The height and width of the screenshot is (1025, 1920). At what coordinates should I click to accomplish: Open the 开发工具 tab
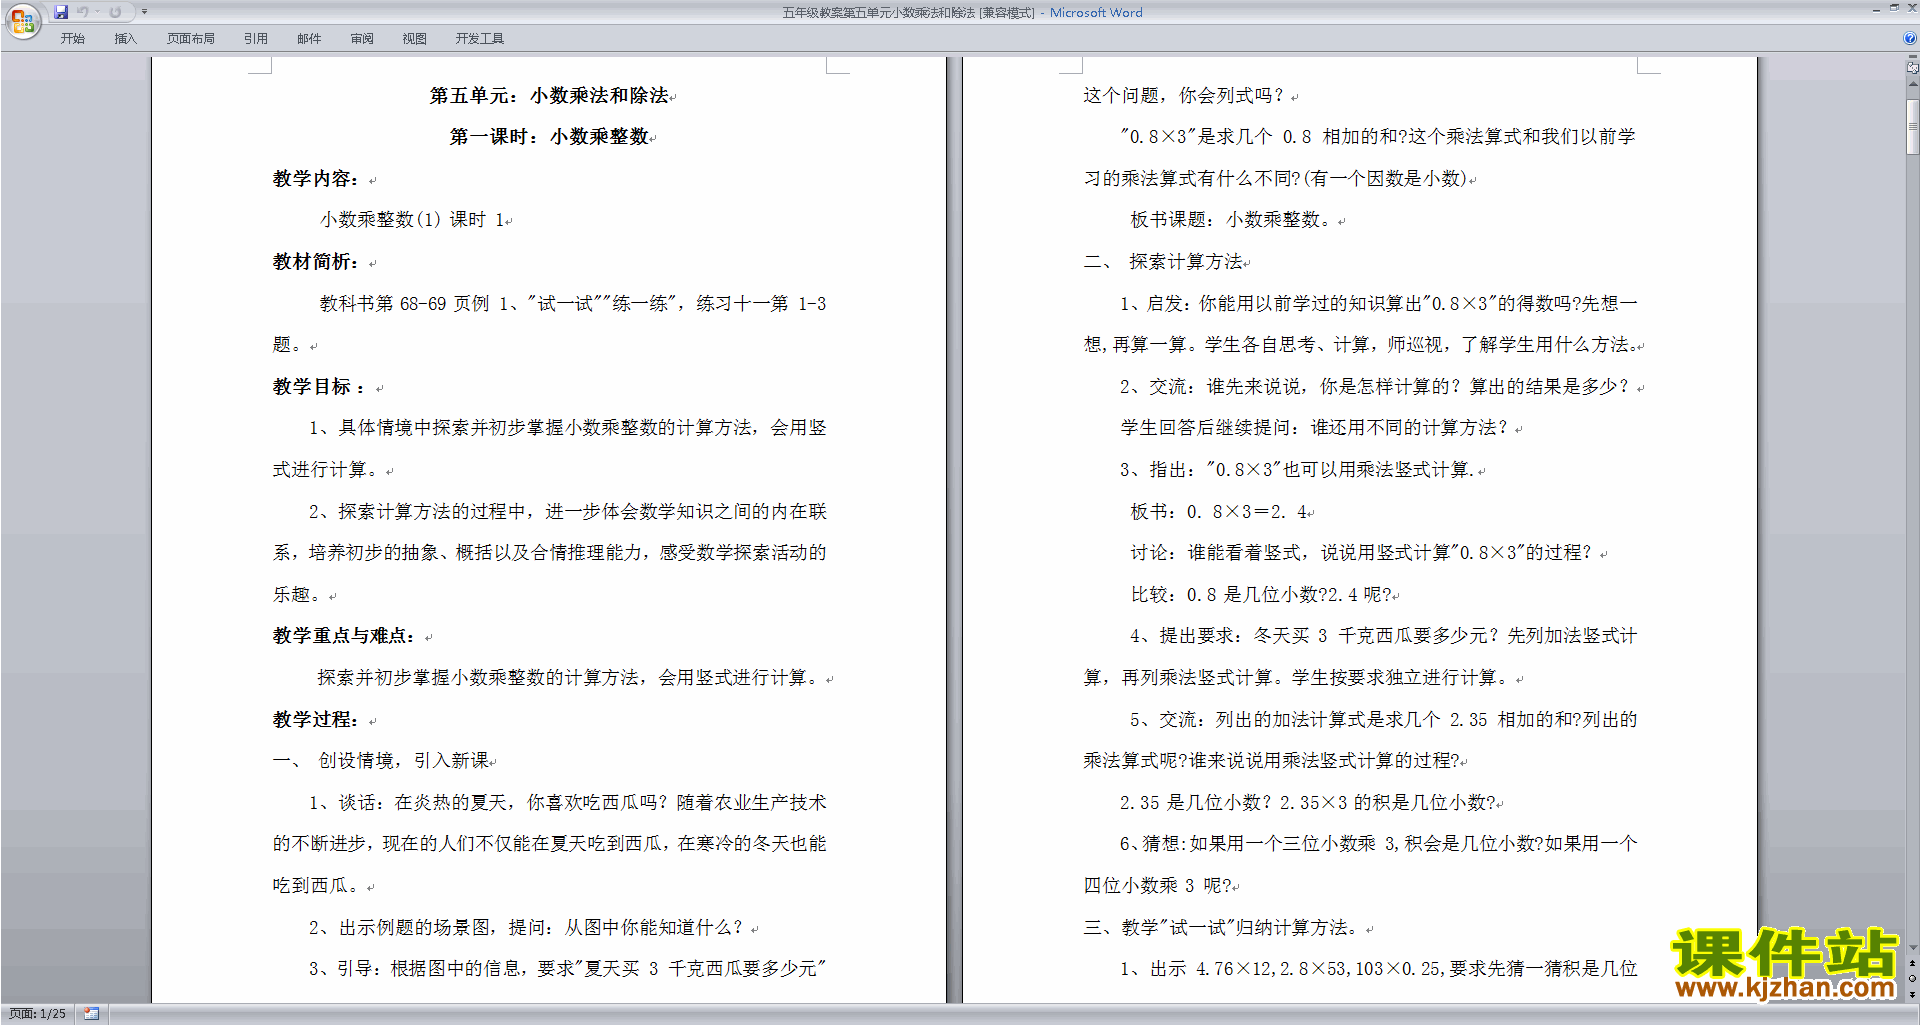coord(480,38)
